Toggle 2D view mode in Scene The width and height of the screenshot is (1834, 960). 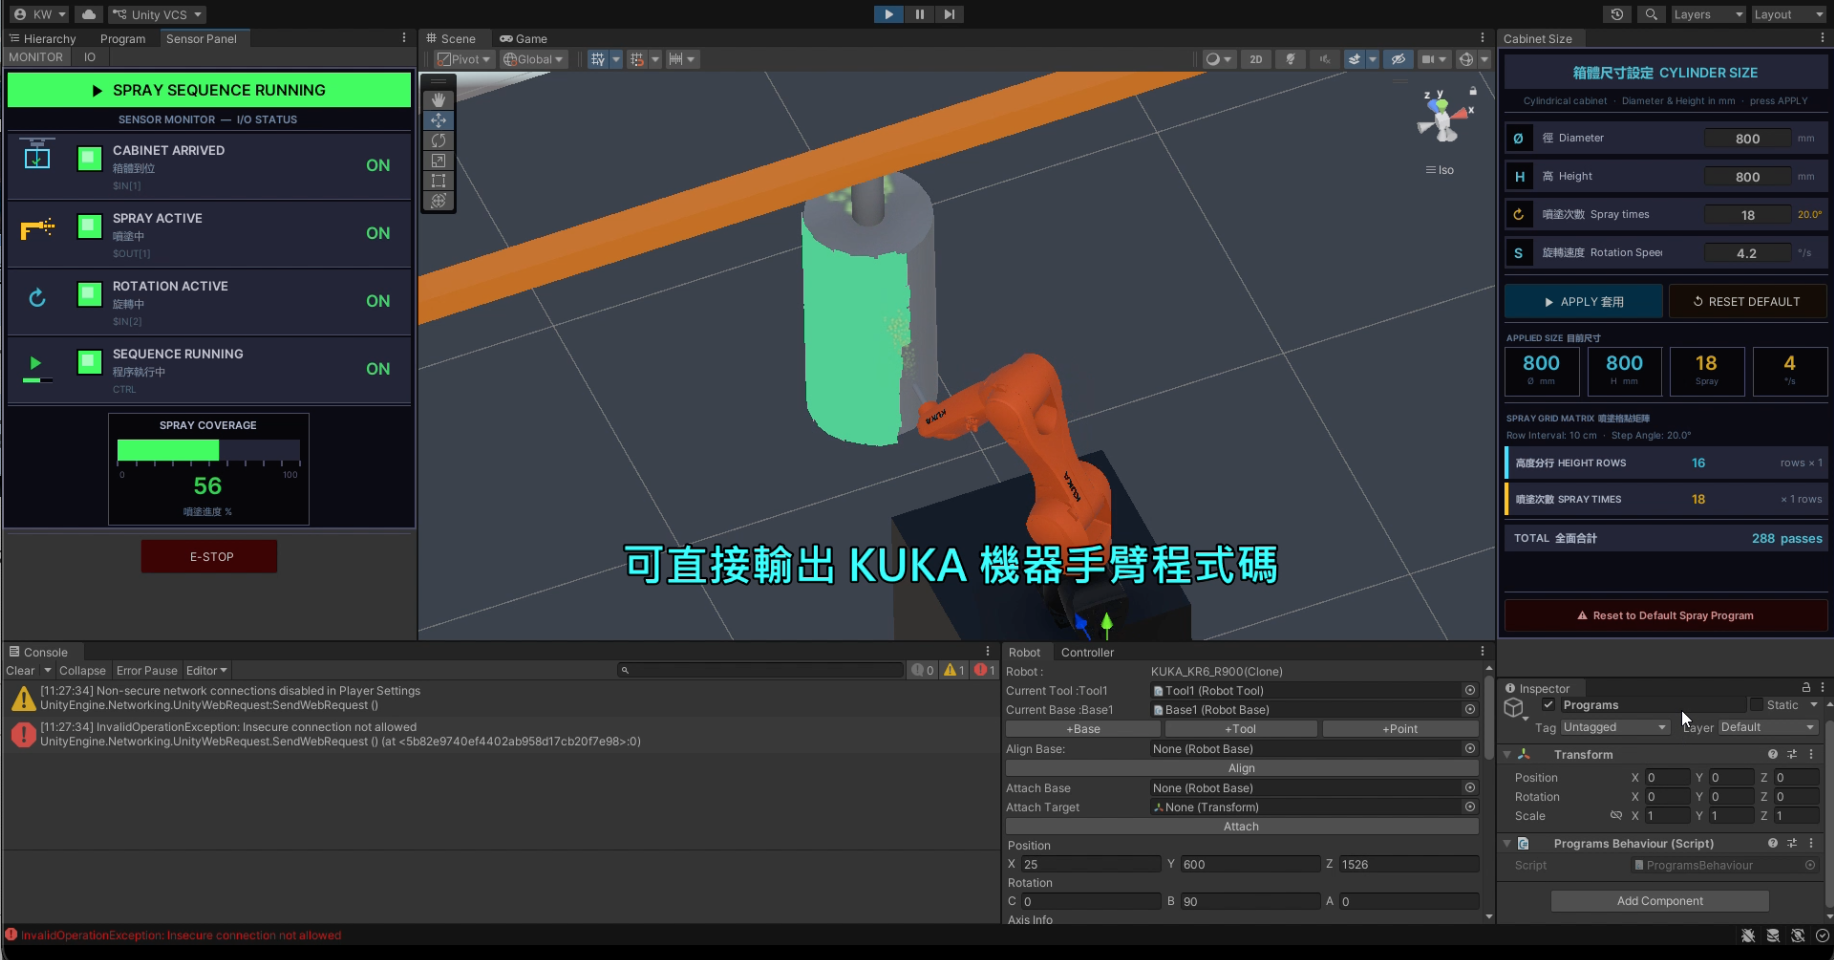click(x=1256, y=59)
